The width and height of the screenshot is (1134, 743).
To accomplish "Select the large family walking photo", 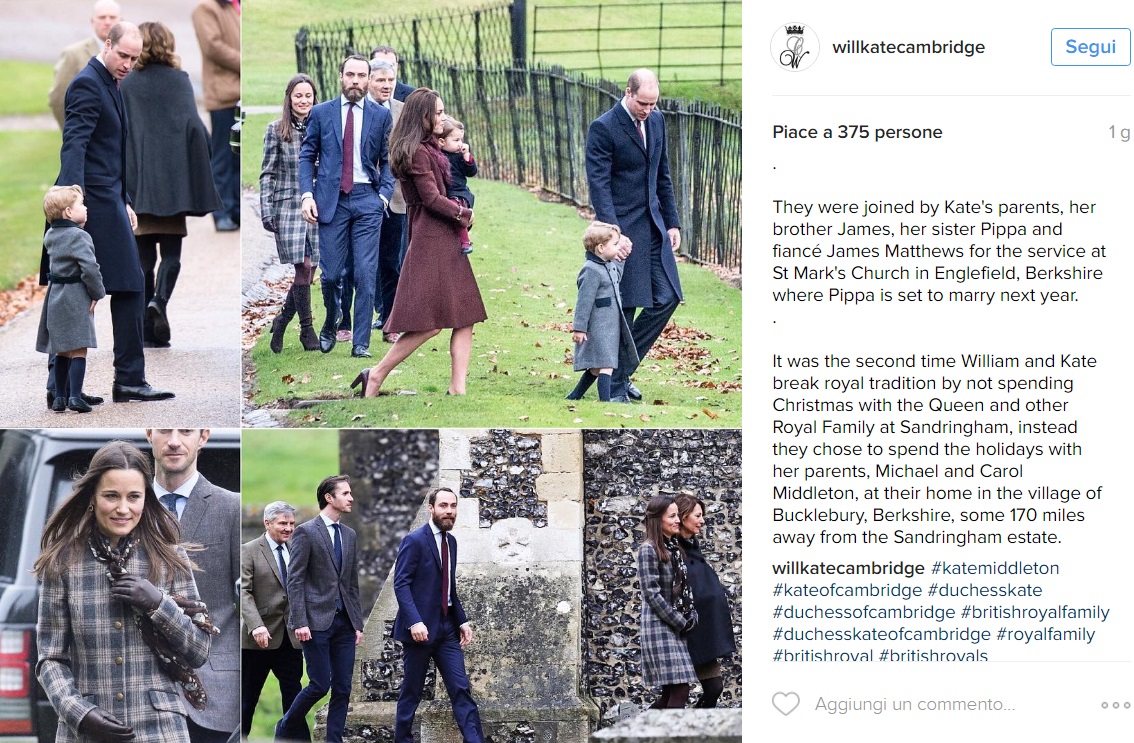I will tap(492, 213).
